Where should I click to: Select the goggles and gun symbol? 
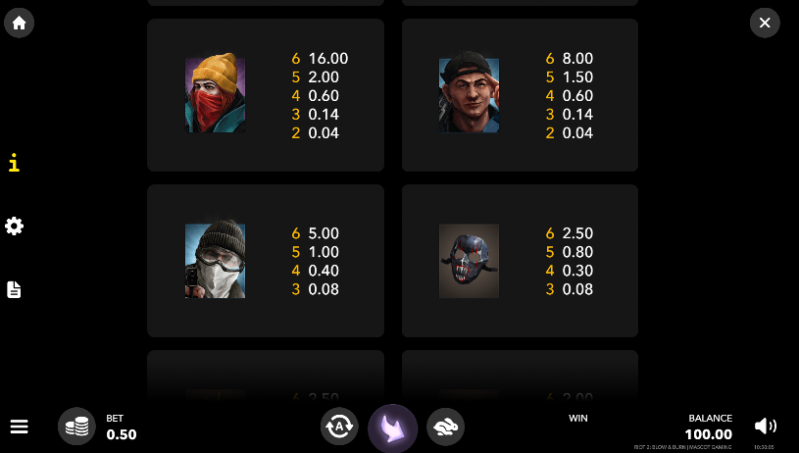[215, 259]
